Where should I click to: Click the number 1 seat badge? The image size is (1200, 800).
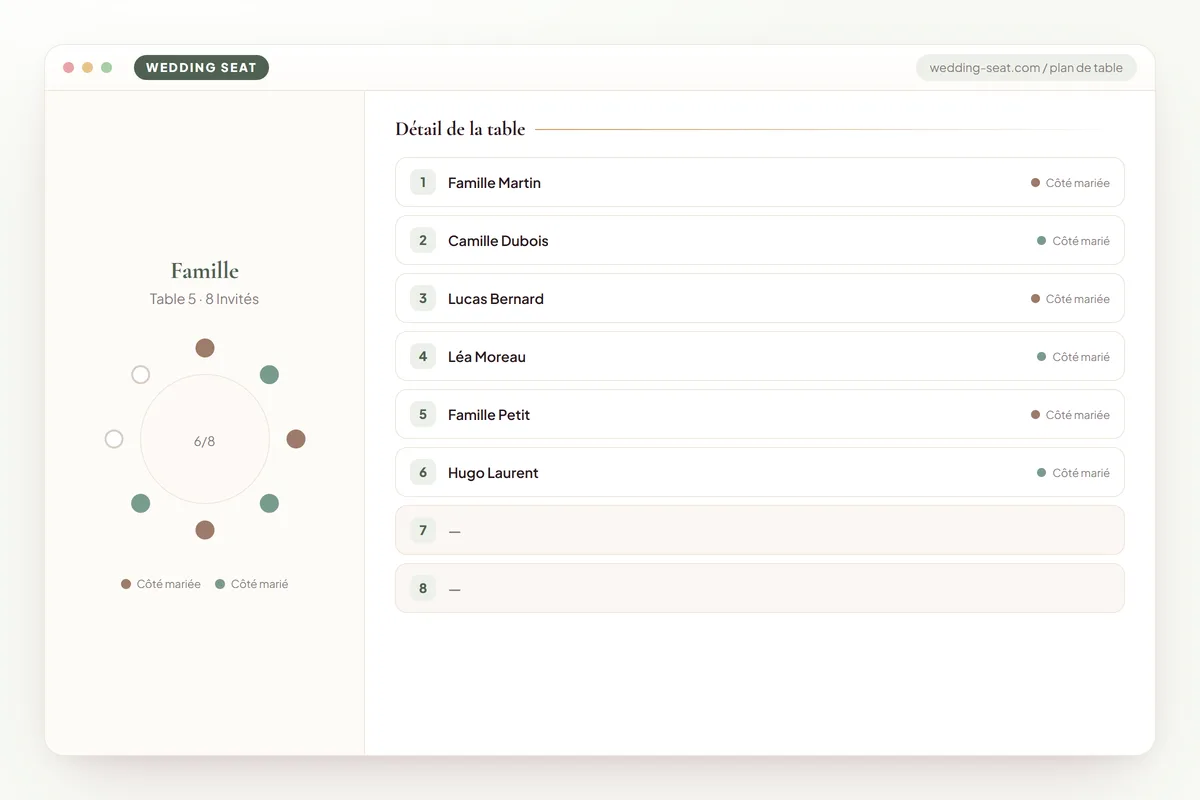(x=423, y=182)
